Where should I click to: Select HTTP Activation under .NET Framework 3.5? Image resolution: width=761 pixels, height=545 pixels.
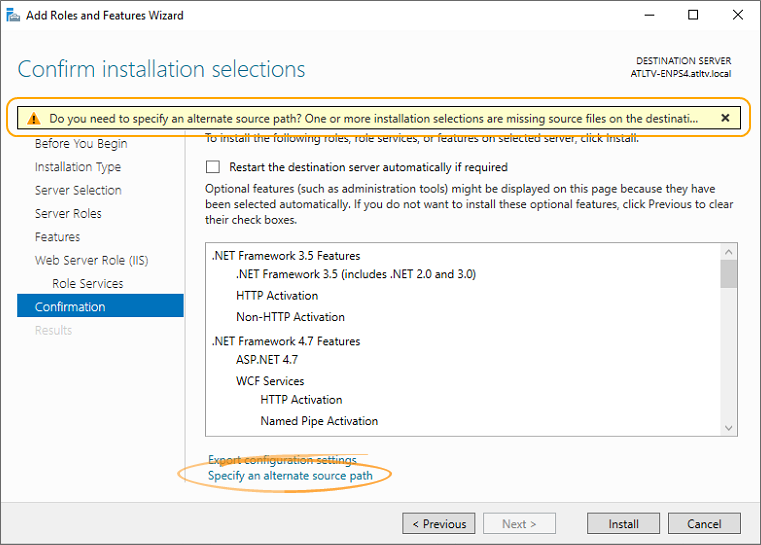(277, 296)
